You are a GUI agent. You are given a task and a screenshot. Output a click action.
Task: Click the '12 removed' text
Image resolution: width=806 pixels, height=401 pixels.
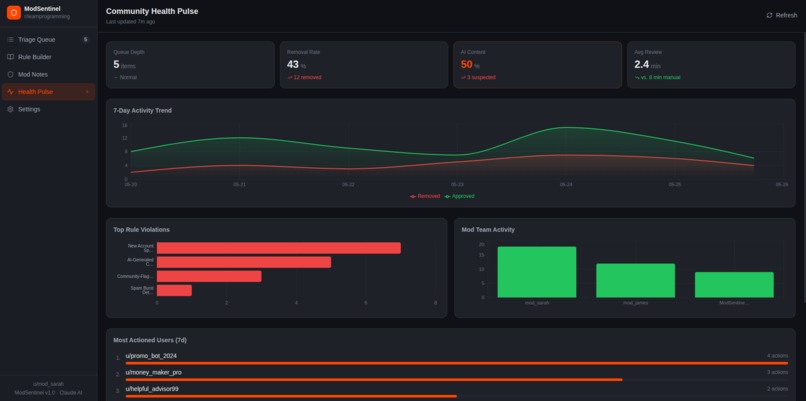click(307, 78)
